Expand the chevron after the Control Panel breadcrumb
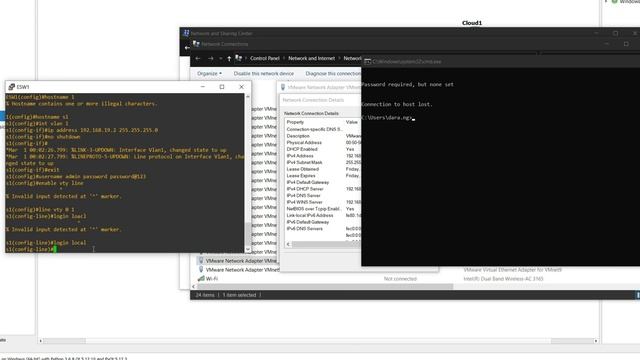640x360 pixels. point(284,58)
